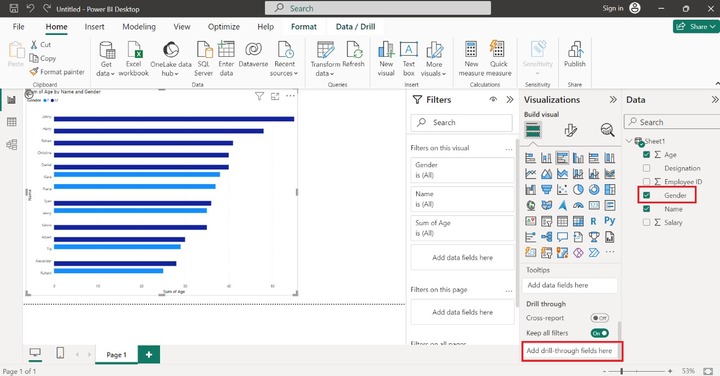Collapse the Visualizations pane chevrons
This screenshot has width=720, height=376.
(613, 100)
